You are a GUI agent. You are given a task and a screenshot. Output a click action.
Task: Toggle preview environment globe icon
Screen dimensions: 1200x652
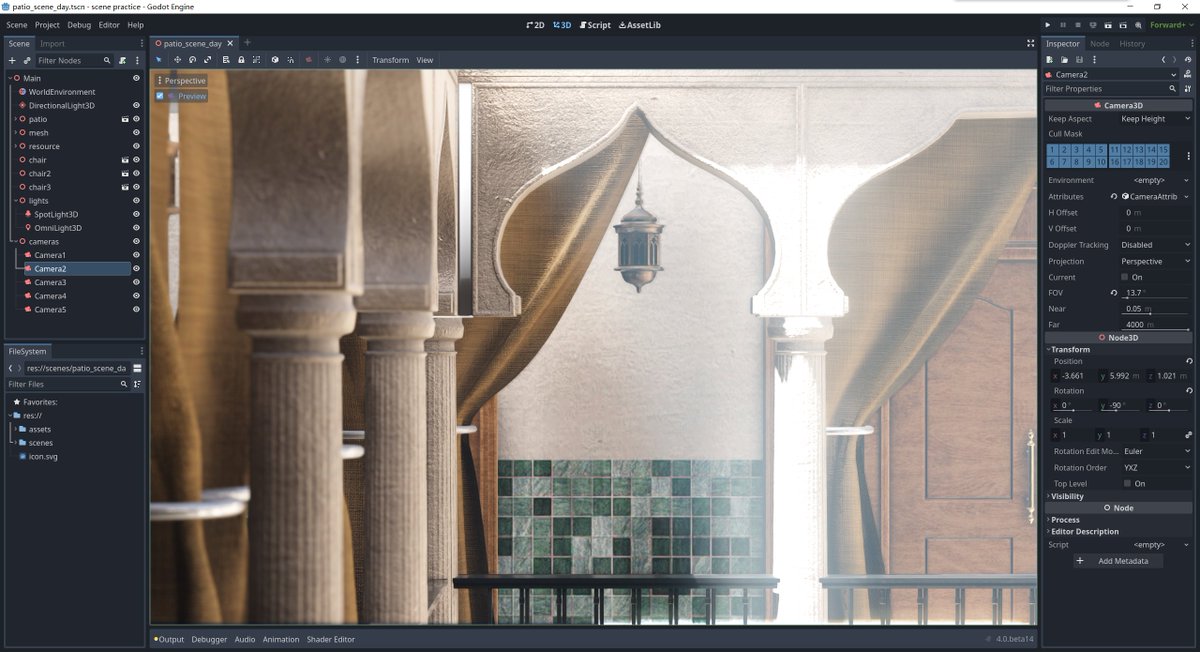pos(342,60)
